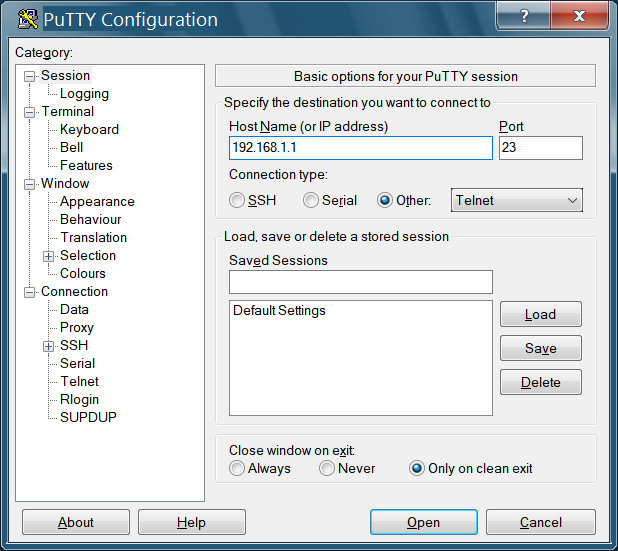Screen dimensions: 618x551
Task: Click the Host Name input field
Action: 361,148
